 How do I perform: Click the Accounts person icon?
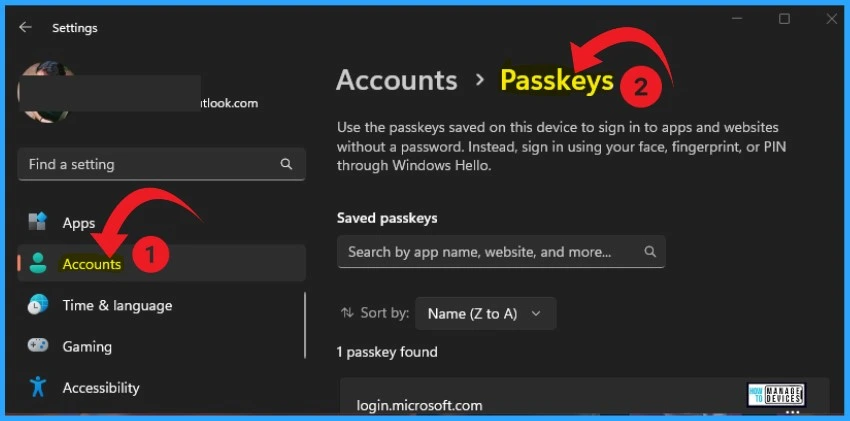[38, 263]
